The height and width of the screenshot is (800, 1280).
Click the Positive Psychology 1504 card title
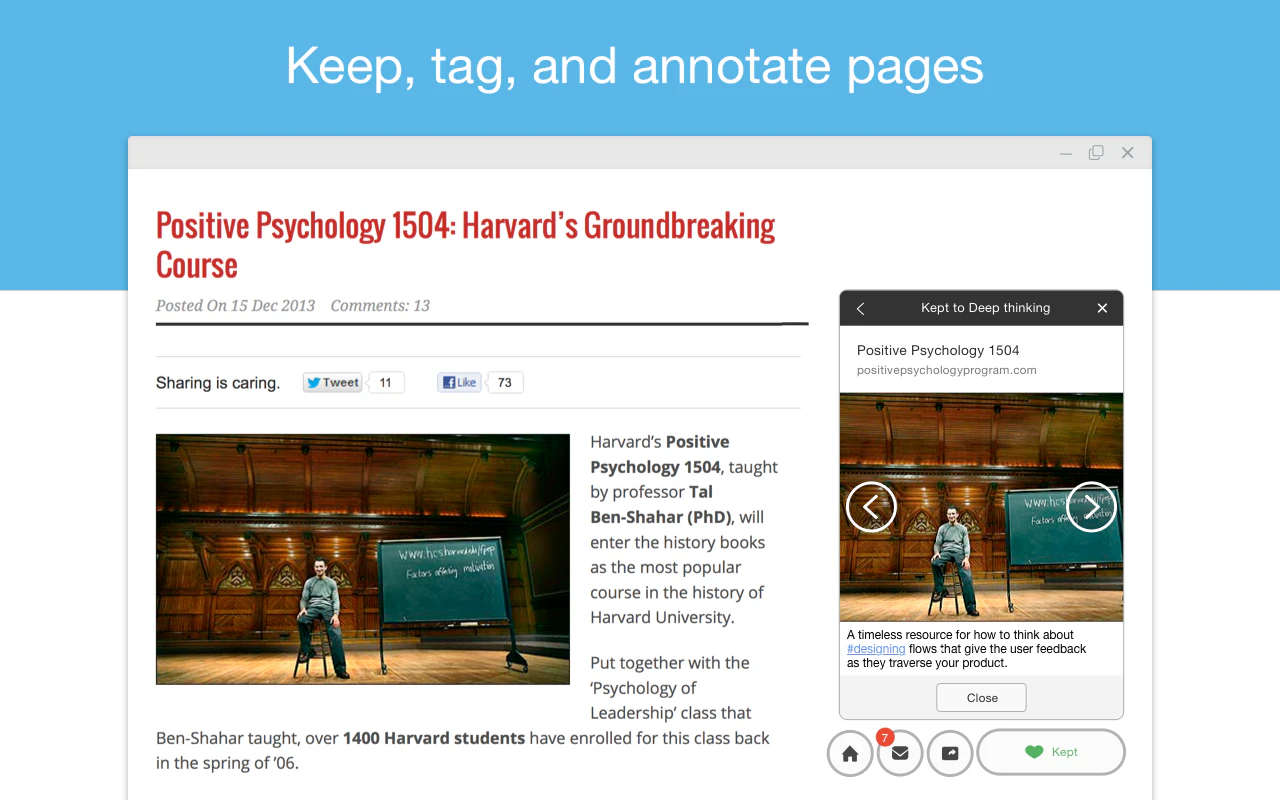tap(938, 350)
